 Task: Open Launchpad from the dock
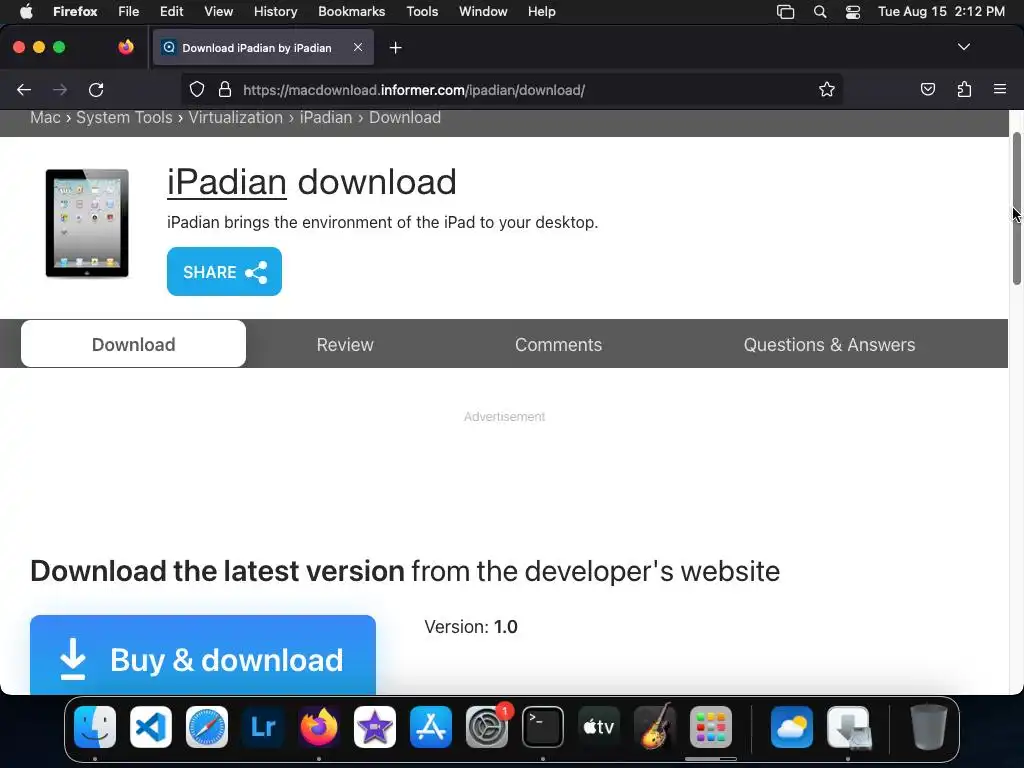click(711, 727)
